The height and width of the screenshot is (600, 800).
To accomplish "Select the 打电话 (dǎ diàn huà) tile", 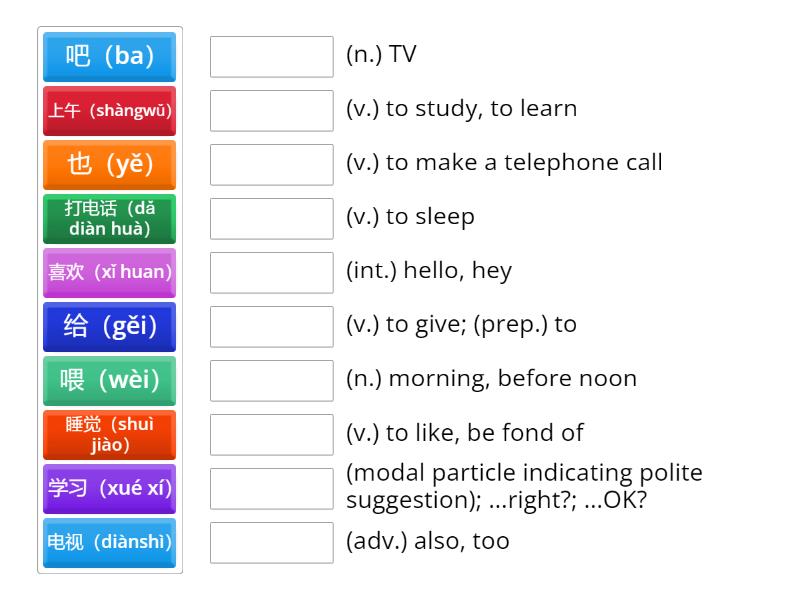I will 109,219.
